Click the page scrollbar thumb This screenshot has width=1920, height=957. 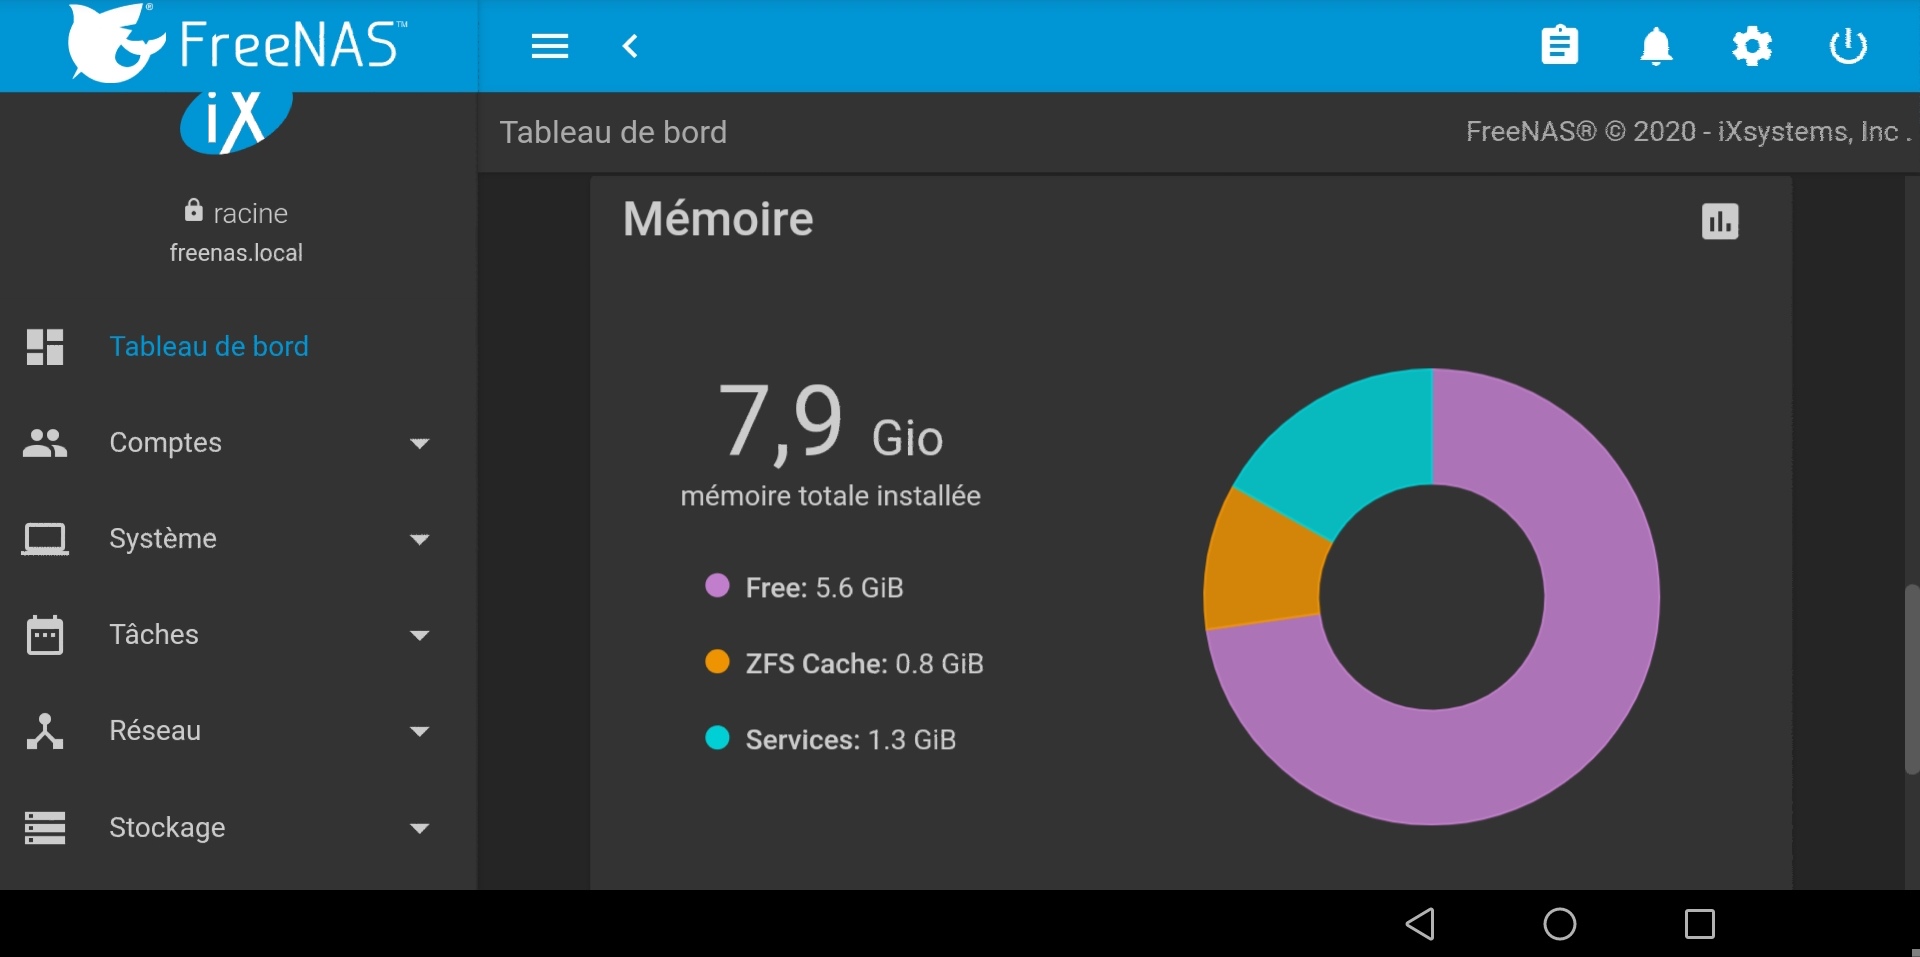pyautogui.click(x=1912, y=680)
